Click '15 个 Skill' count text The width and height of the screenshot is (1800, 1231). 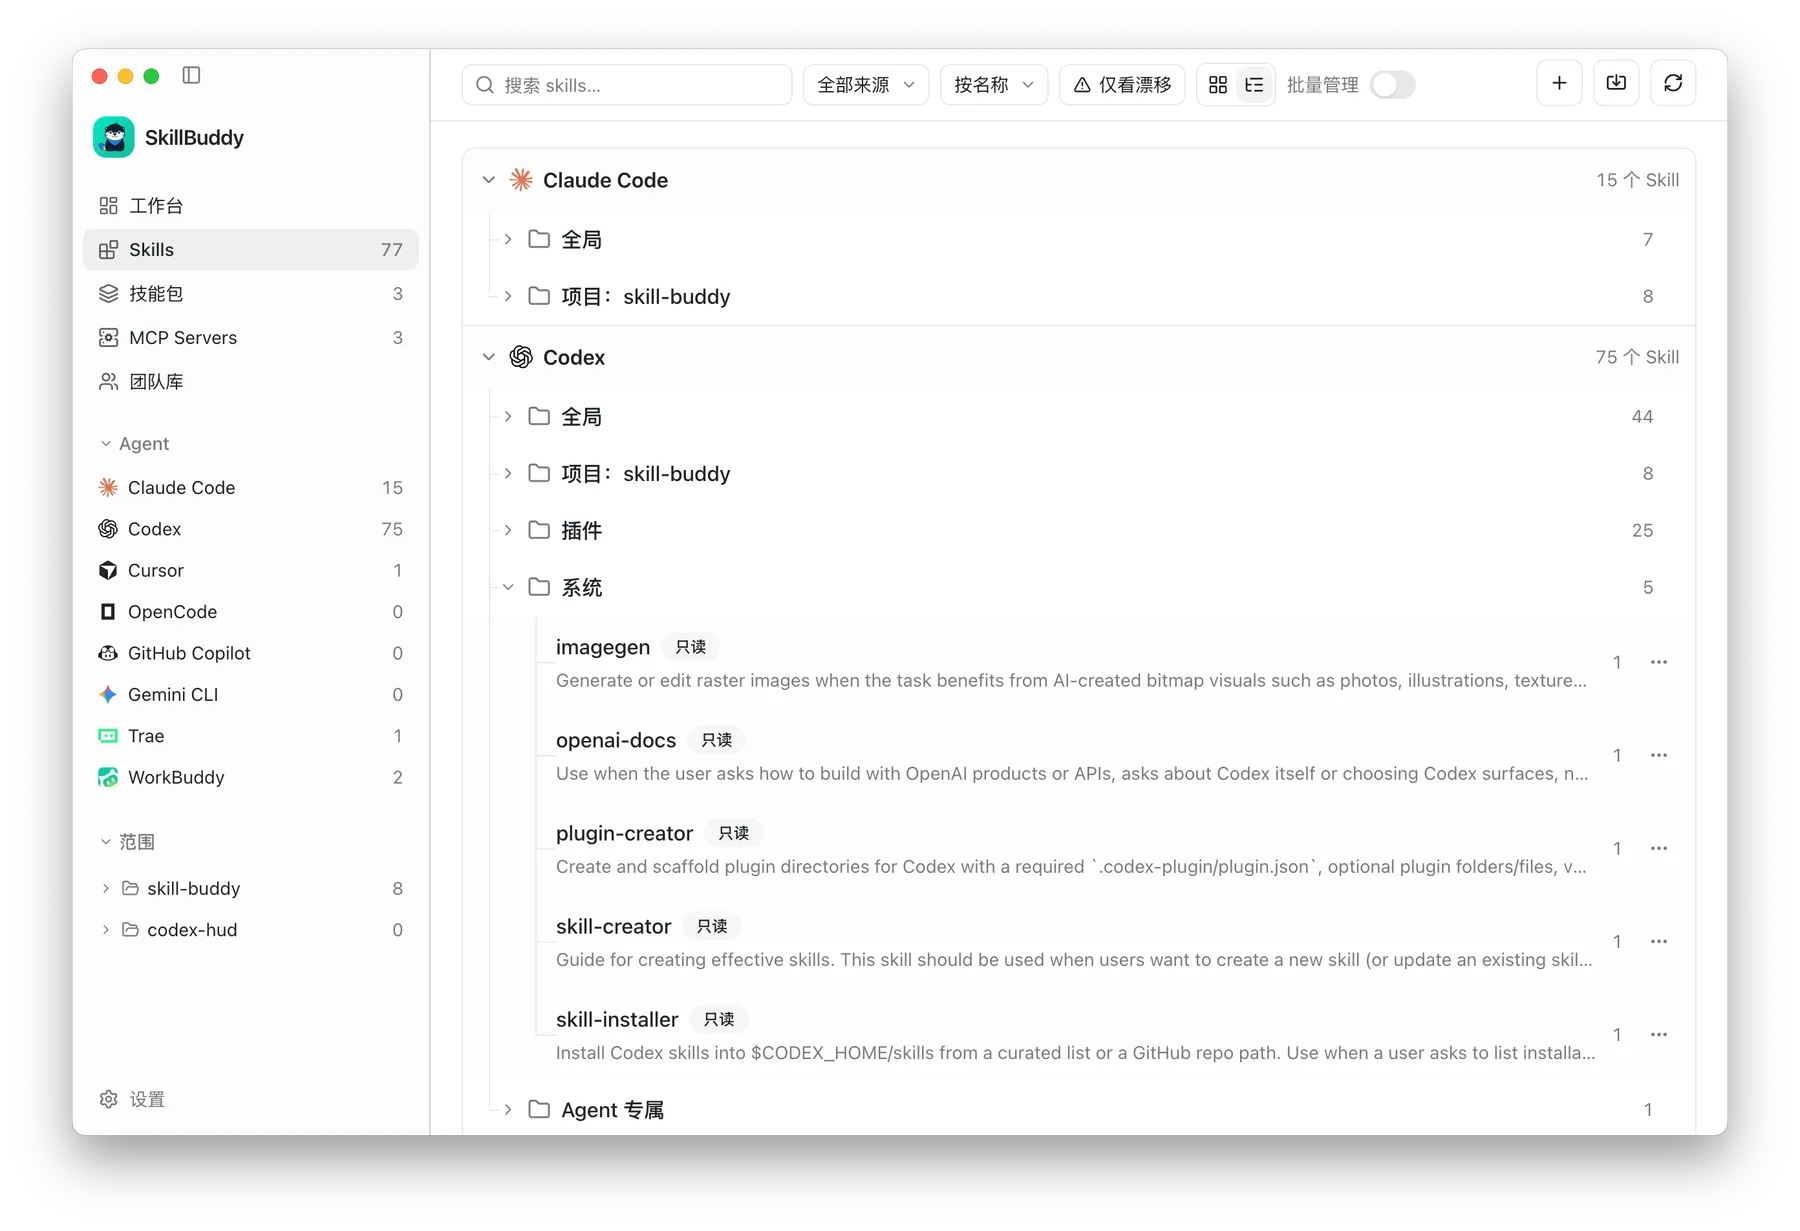pyautogui.click(x=1637, y=180)
